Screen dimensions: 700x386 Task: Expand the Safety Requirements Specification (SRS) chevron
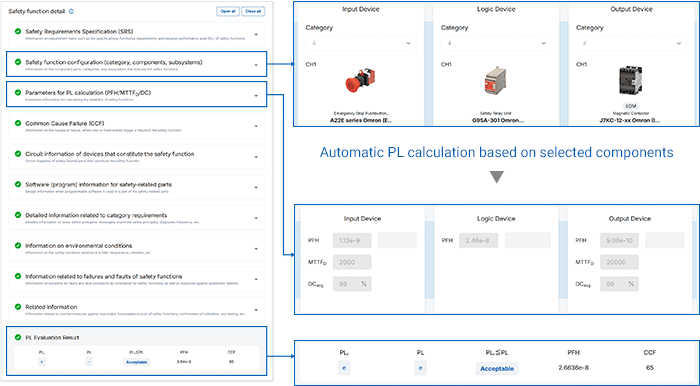point(256,34)
